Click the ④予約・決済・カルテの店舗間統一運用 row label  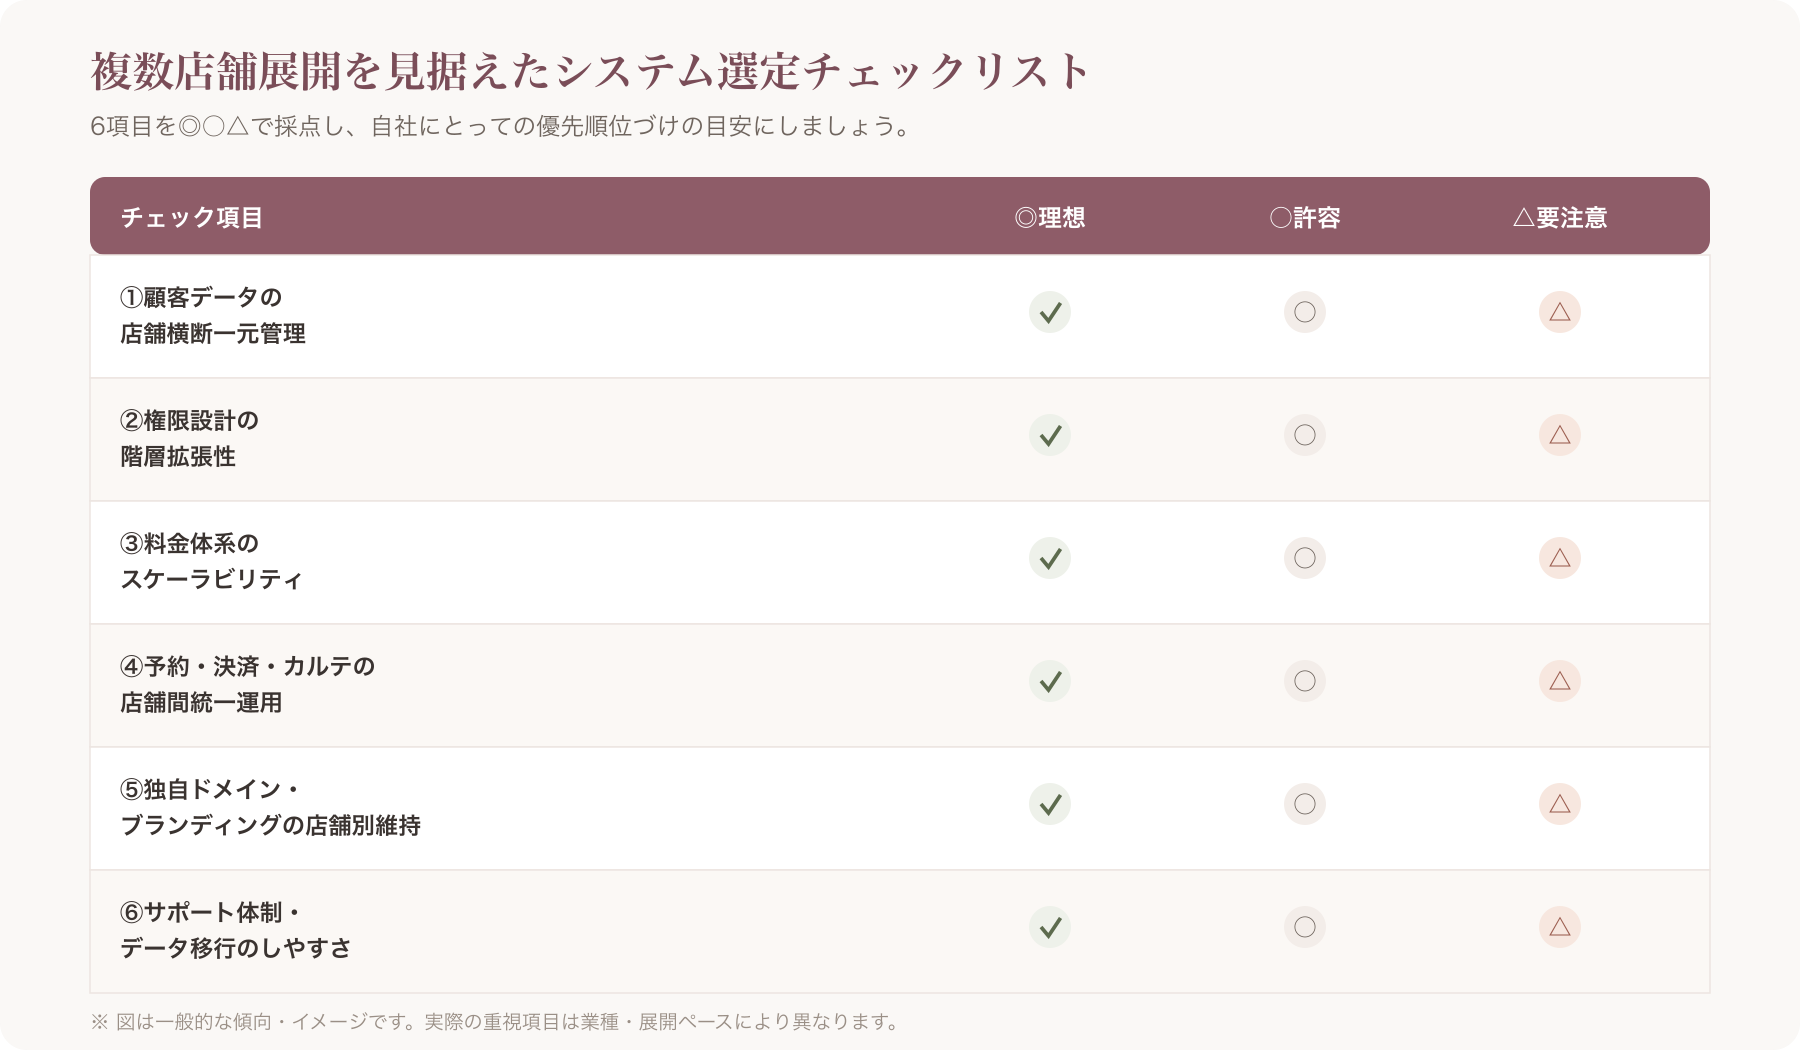coord(247,684)
